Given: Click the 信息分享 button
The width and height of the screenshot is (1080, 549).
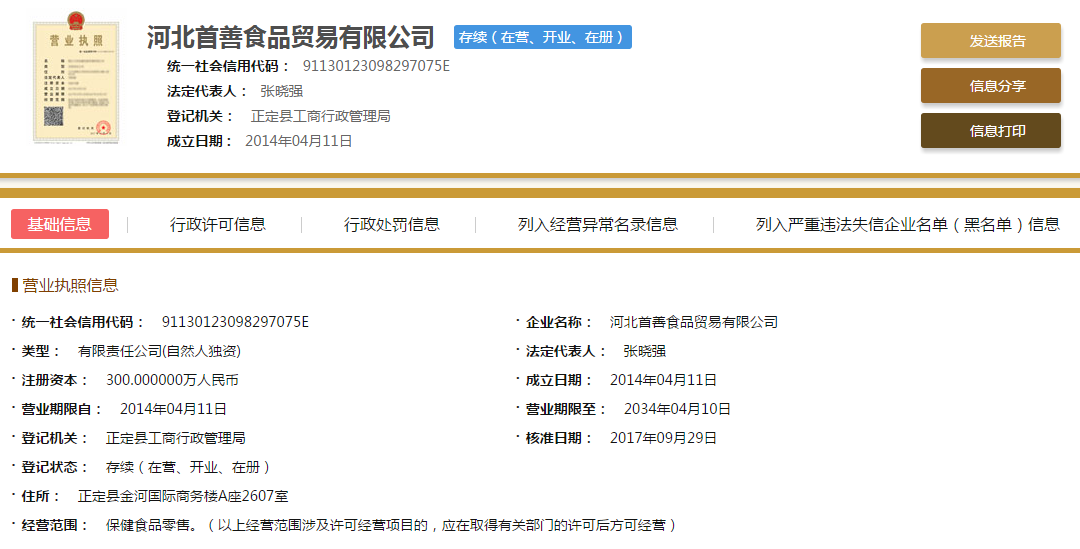Looking at the screenshot, I should pyautogui.click(x=990, y=85).
